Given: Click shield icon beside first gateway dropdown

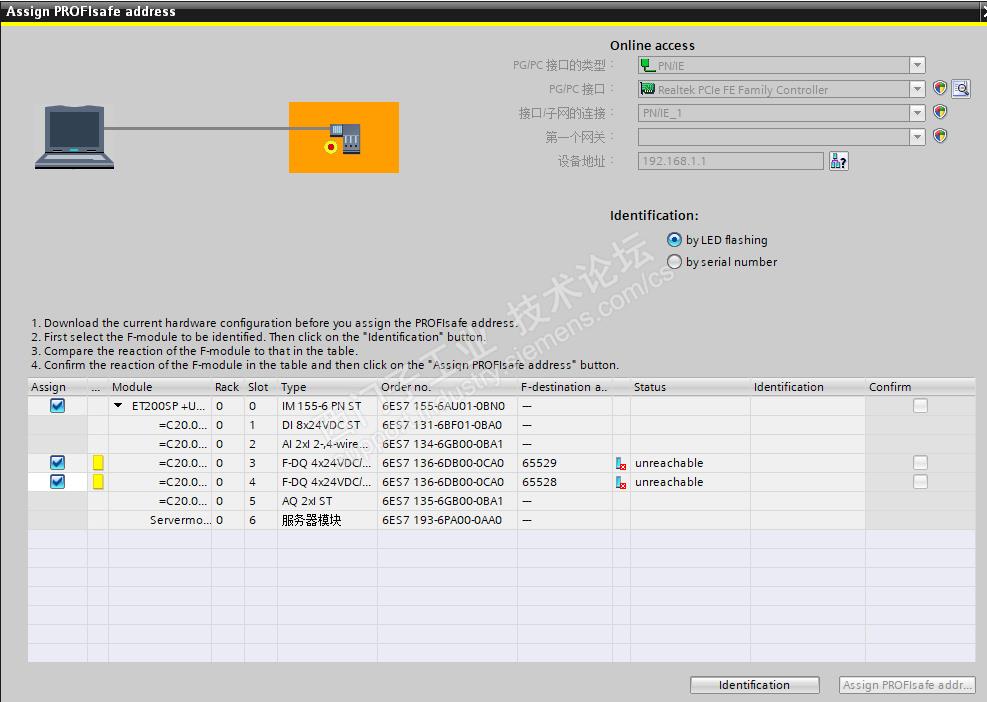Looking at the screenshot, I should pos(940,136).
